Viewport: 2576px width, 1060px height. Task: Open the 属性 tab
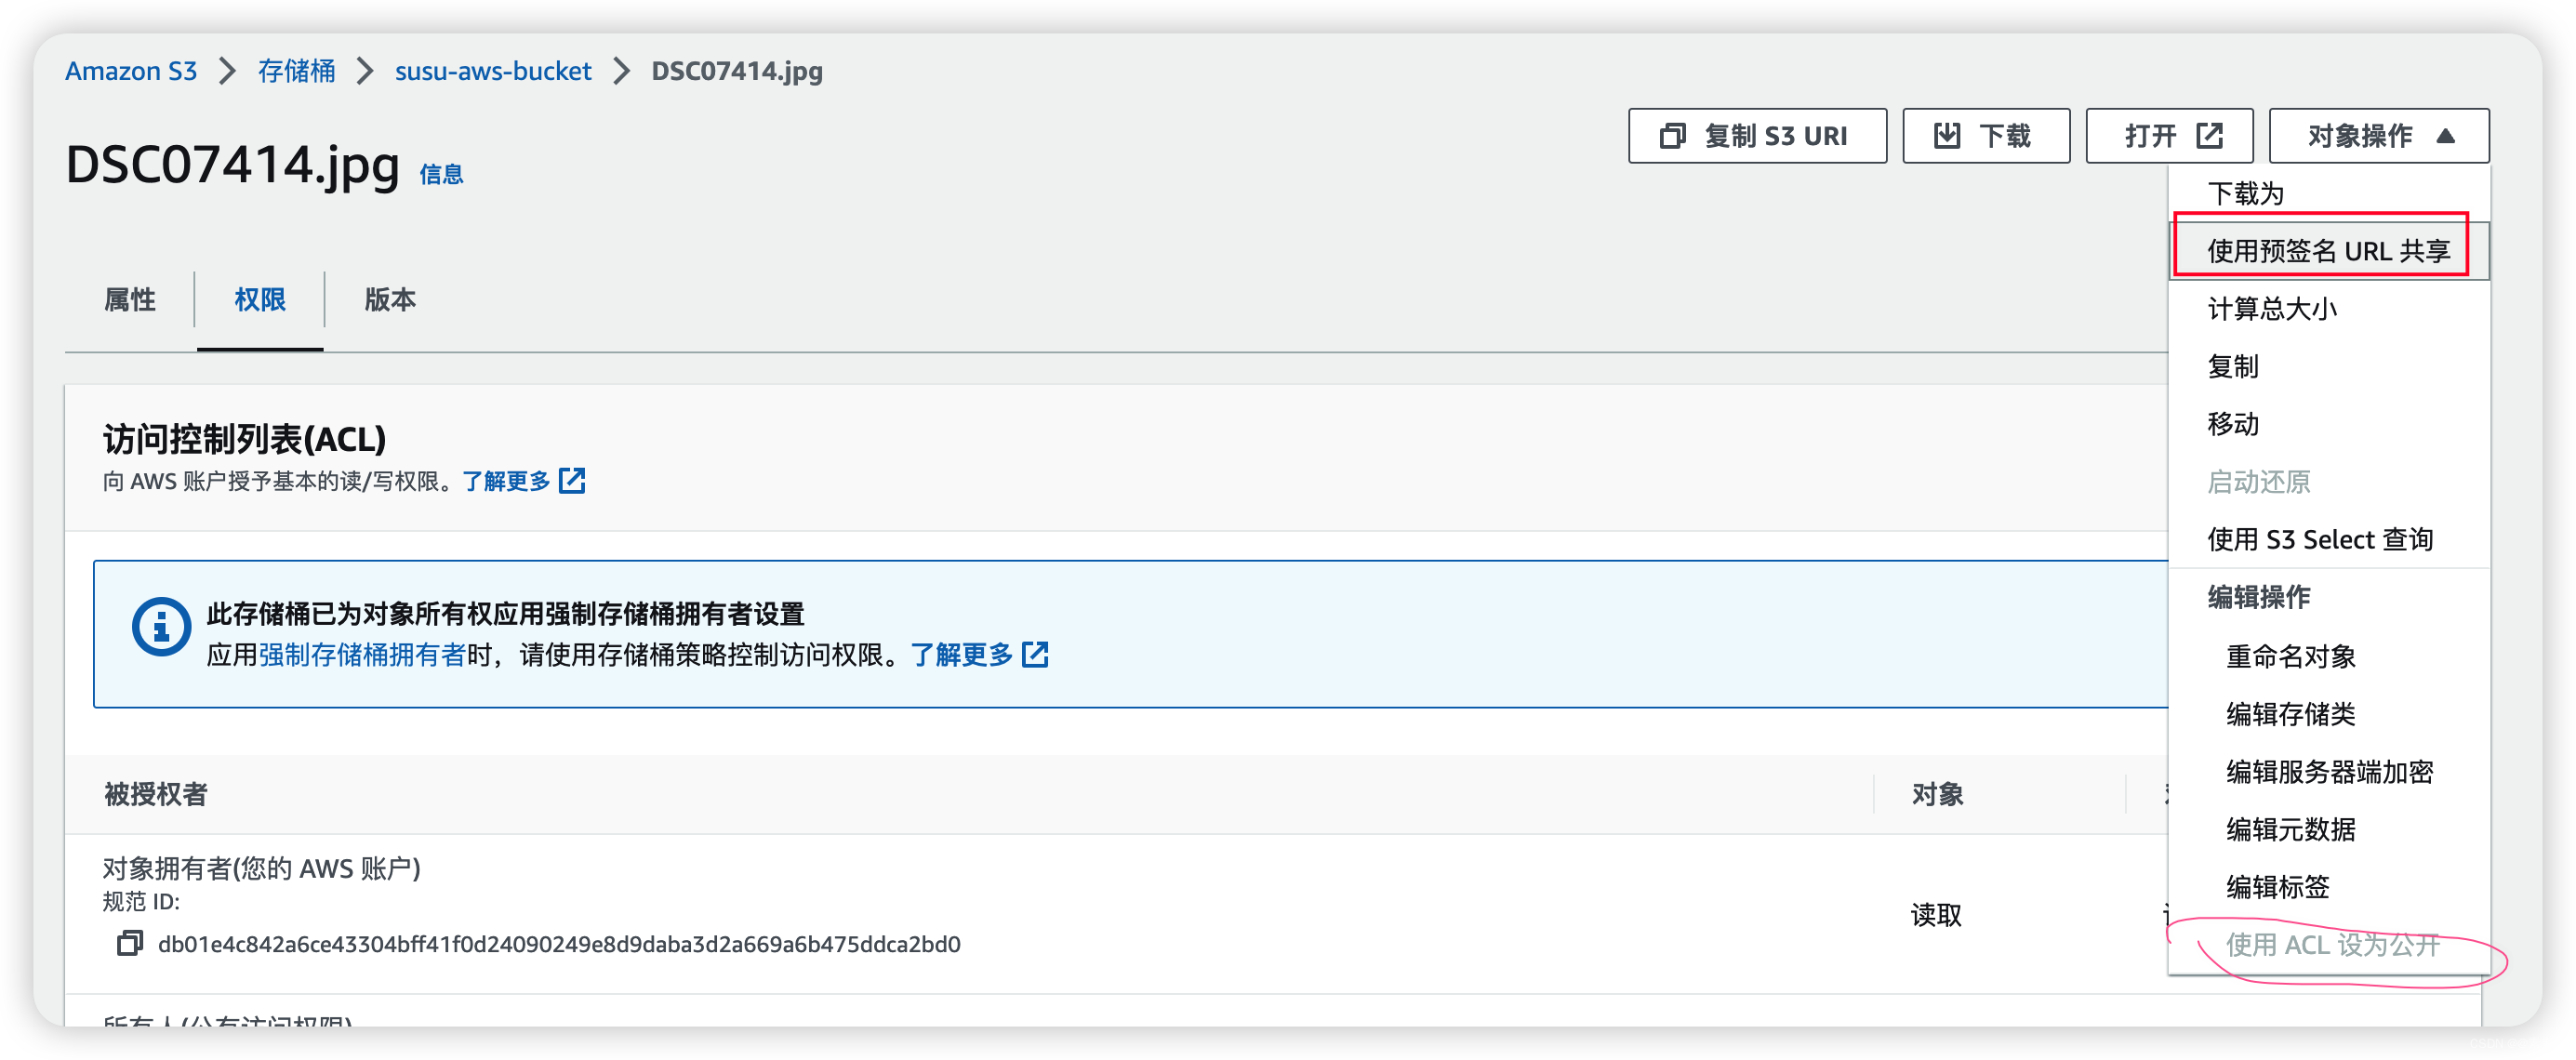pos(130,300)
